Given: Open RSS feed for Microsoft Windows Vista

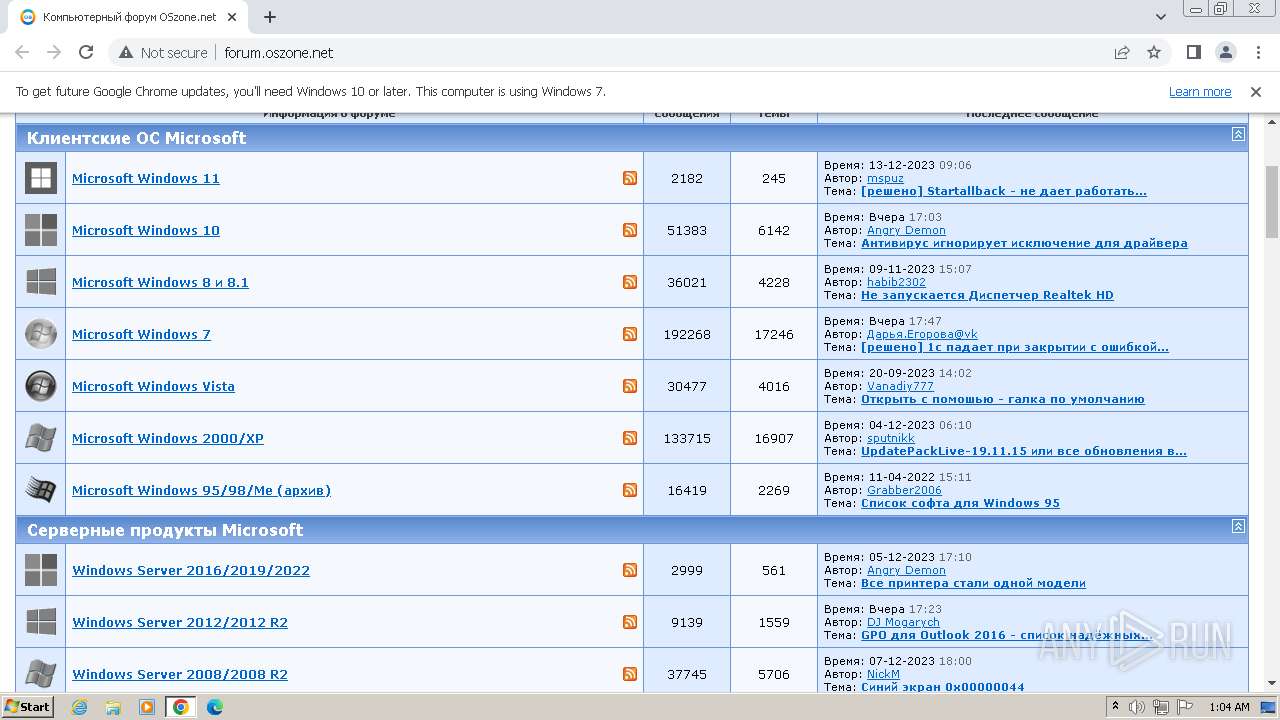Looking at the screenshot, I should pos(630,386).
